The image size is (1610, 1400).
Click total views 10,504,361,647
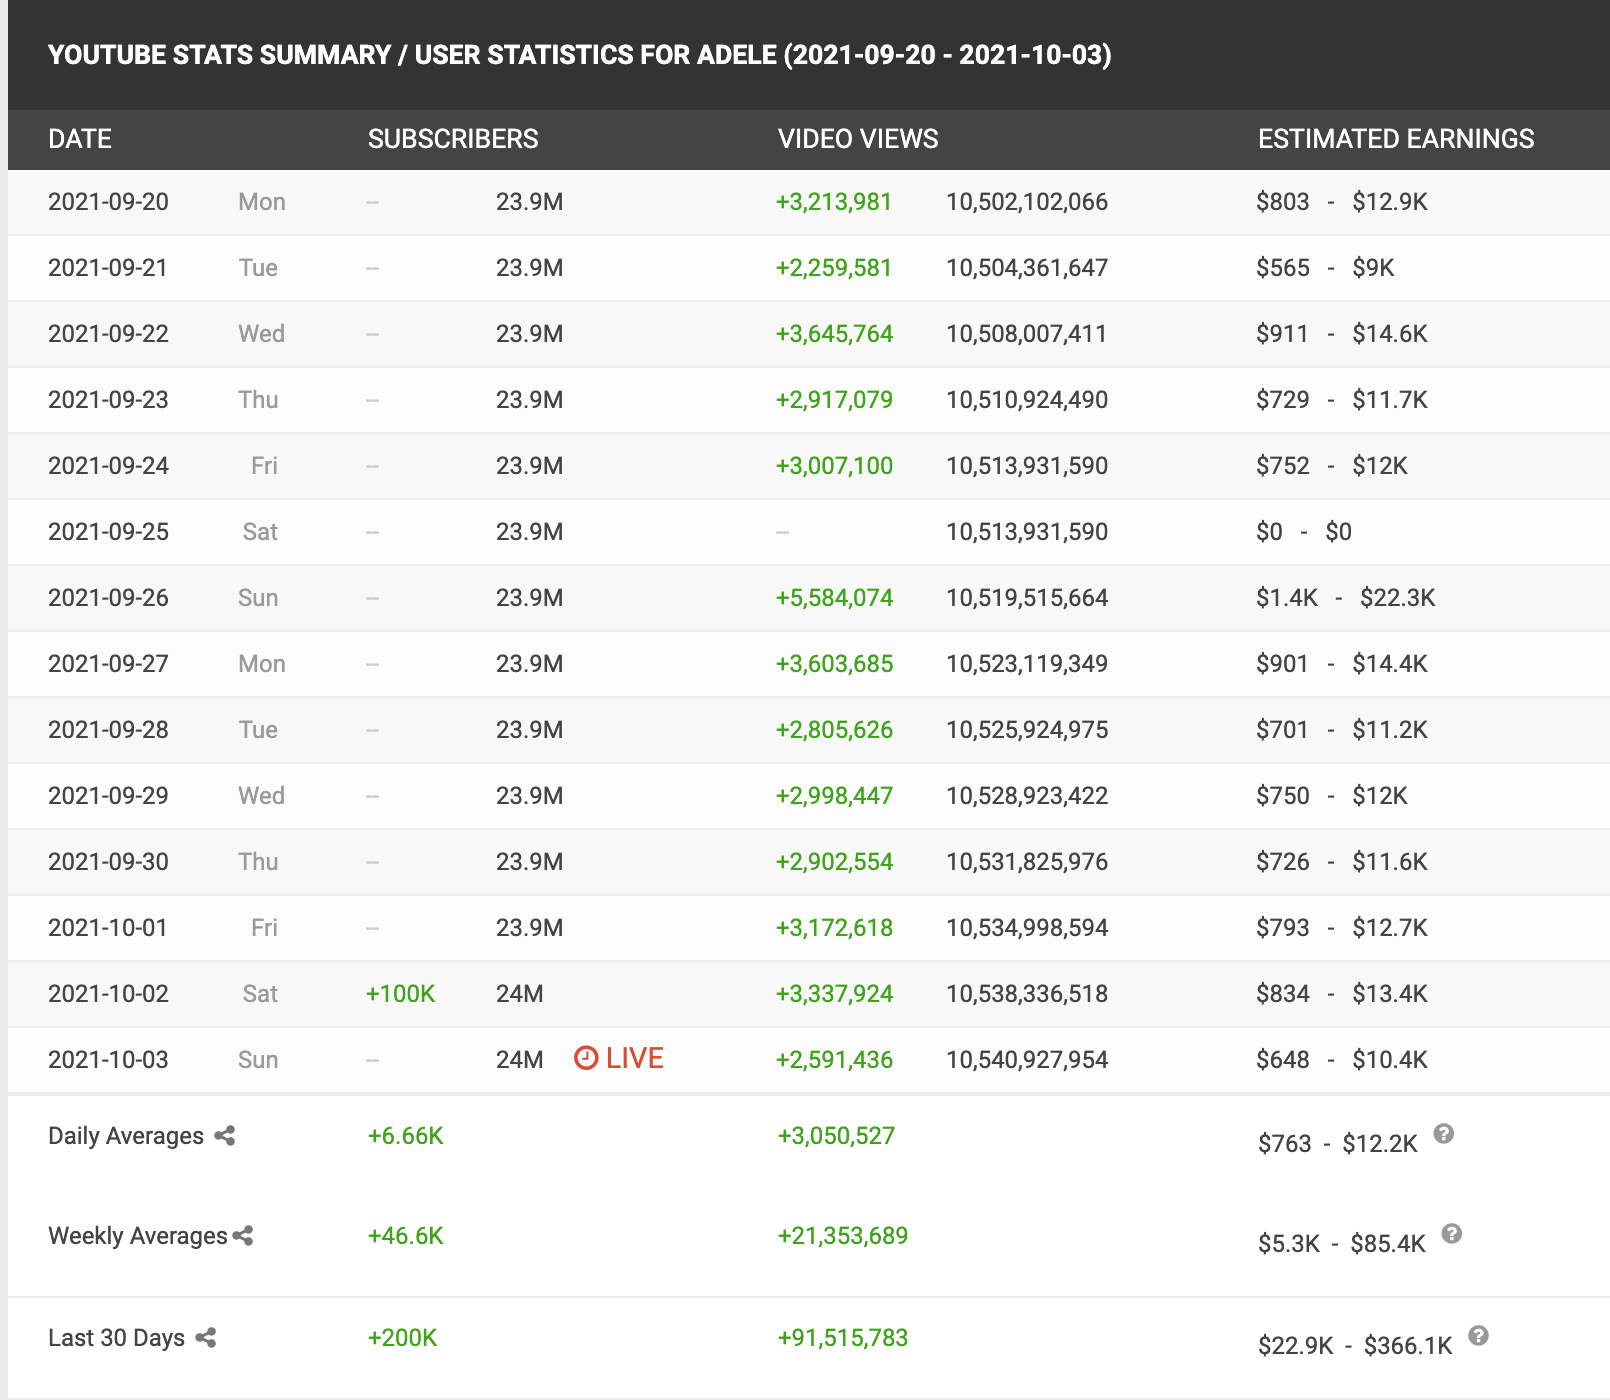pos(1027,268)
